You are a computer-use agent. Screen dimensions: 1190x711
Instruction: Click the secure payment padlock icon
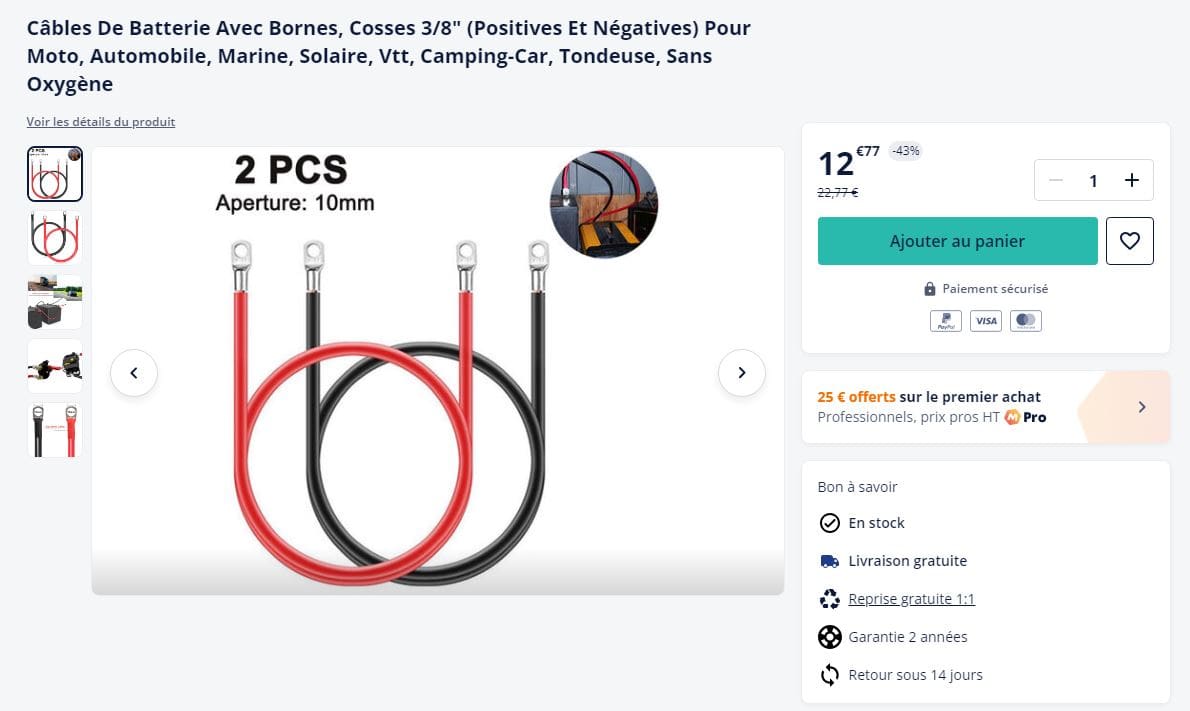tap(930, 289)
